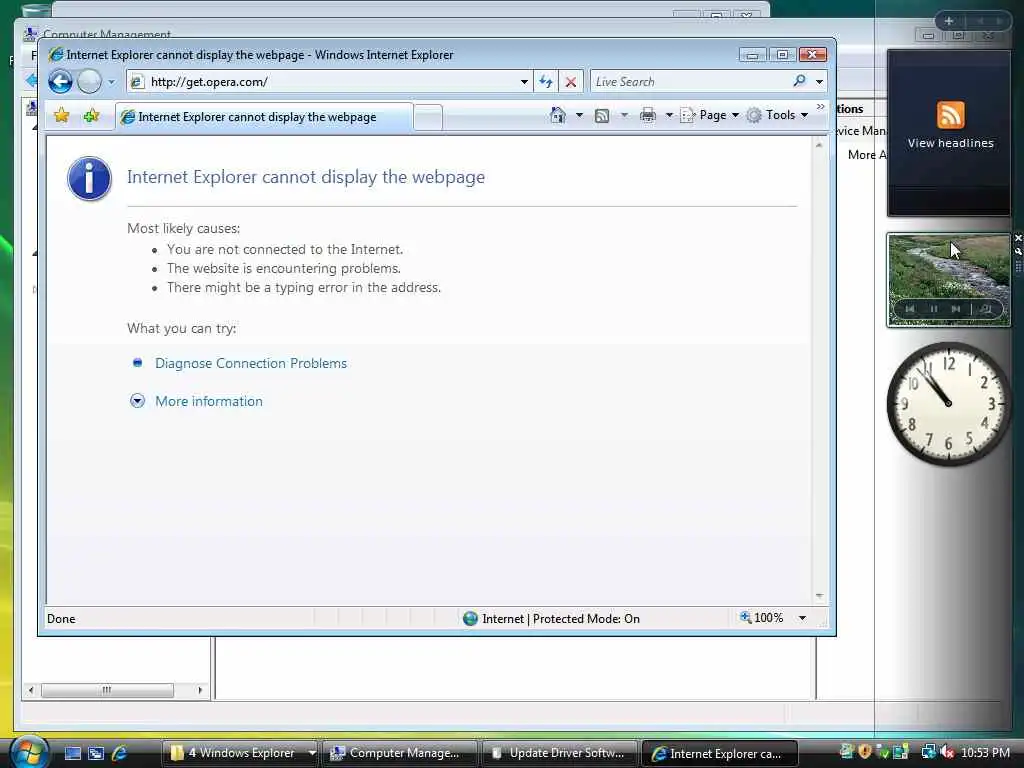Open the Tools menu

pos(777,116)
